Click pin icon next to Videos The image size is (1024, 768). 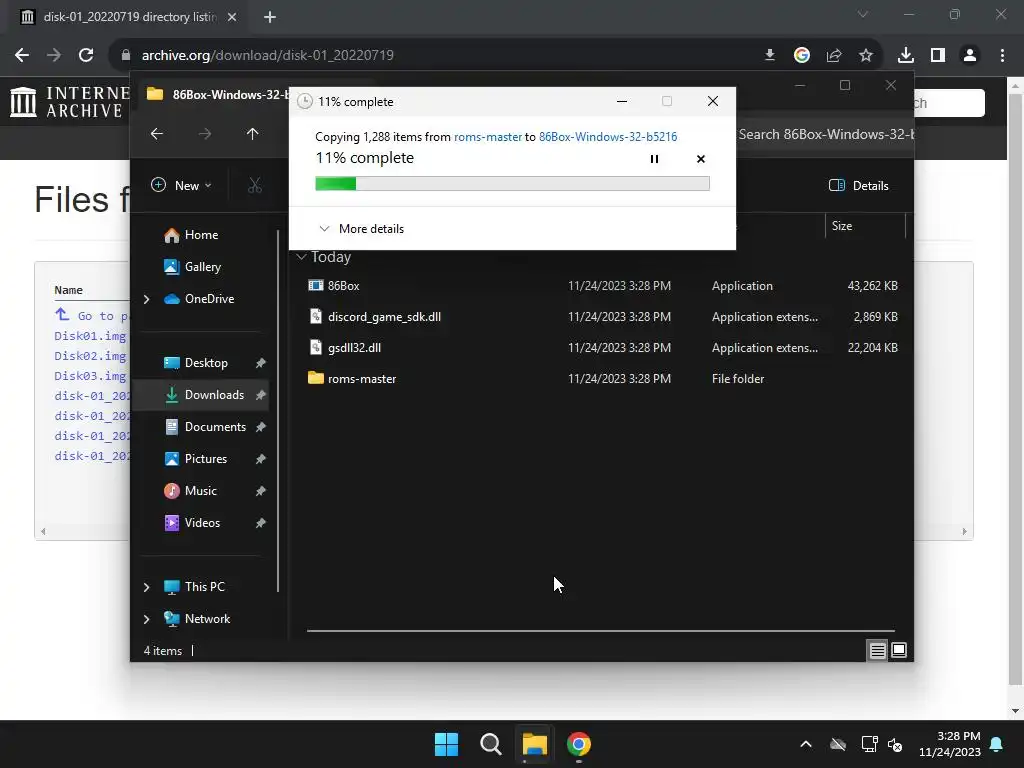(x=261, y=522)
